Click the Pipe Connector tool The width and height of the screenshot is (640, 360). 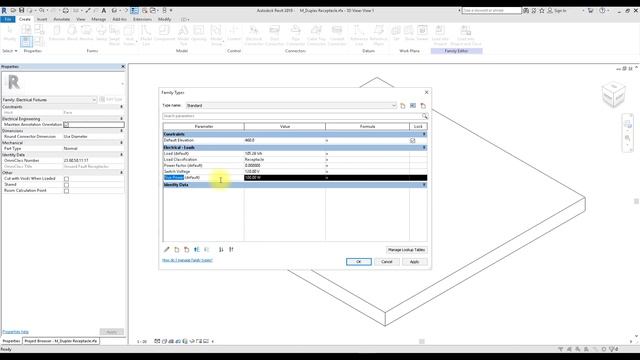tap(296, 35)
